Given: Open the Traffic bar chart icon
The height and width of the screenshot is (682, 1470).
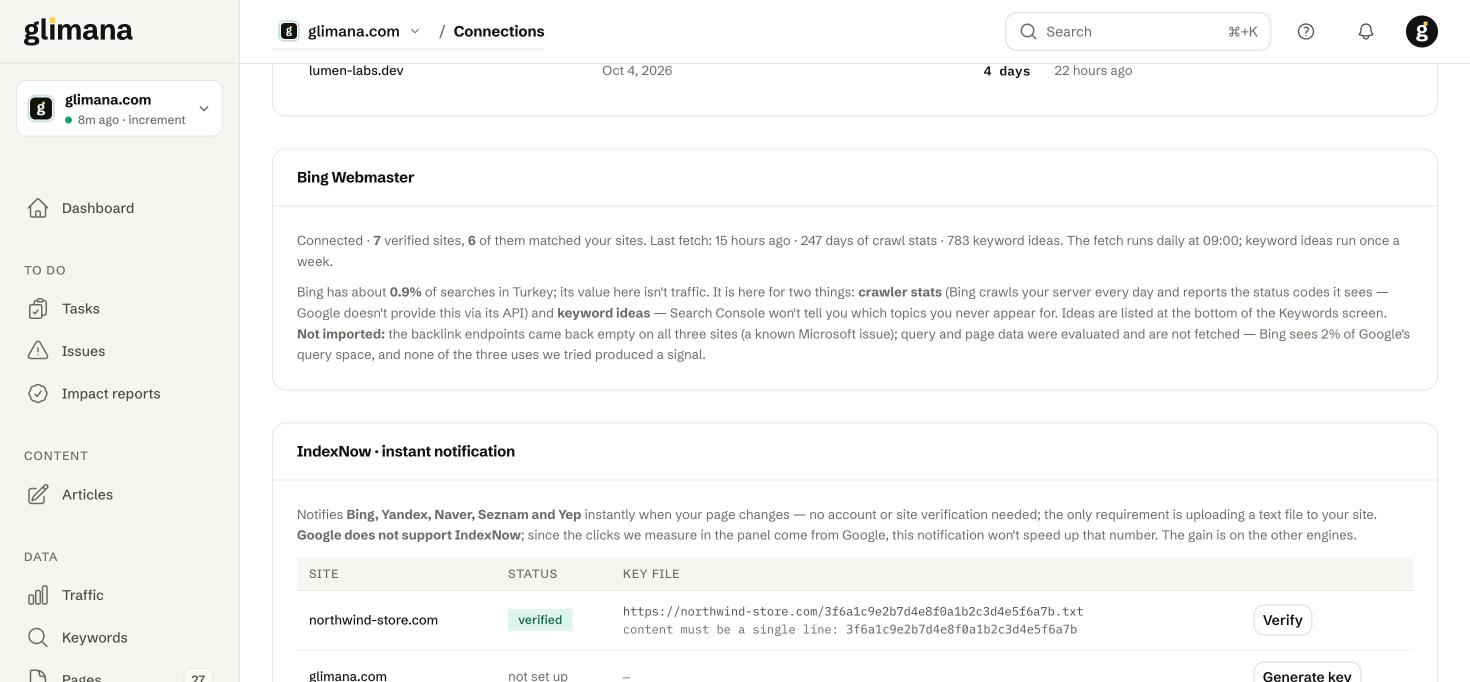Looking at the screenshot, I should click(x=38, y=595).
